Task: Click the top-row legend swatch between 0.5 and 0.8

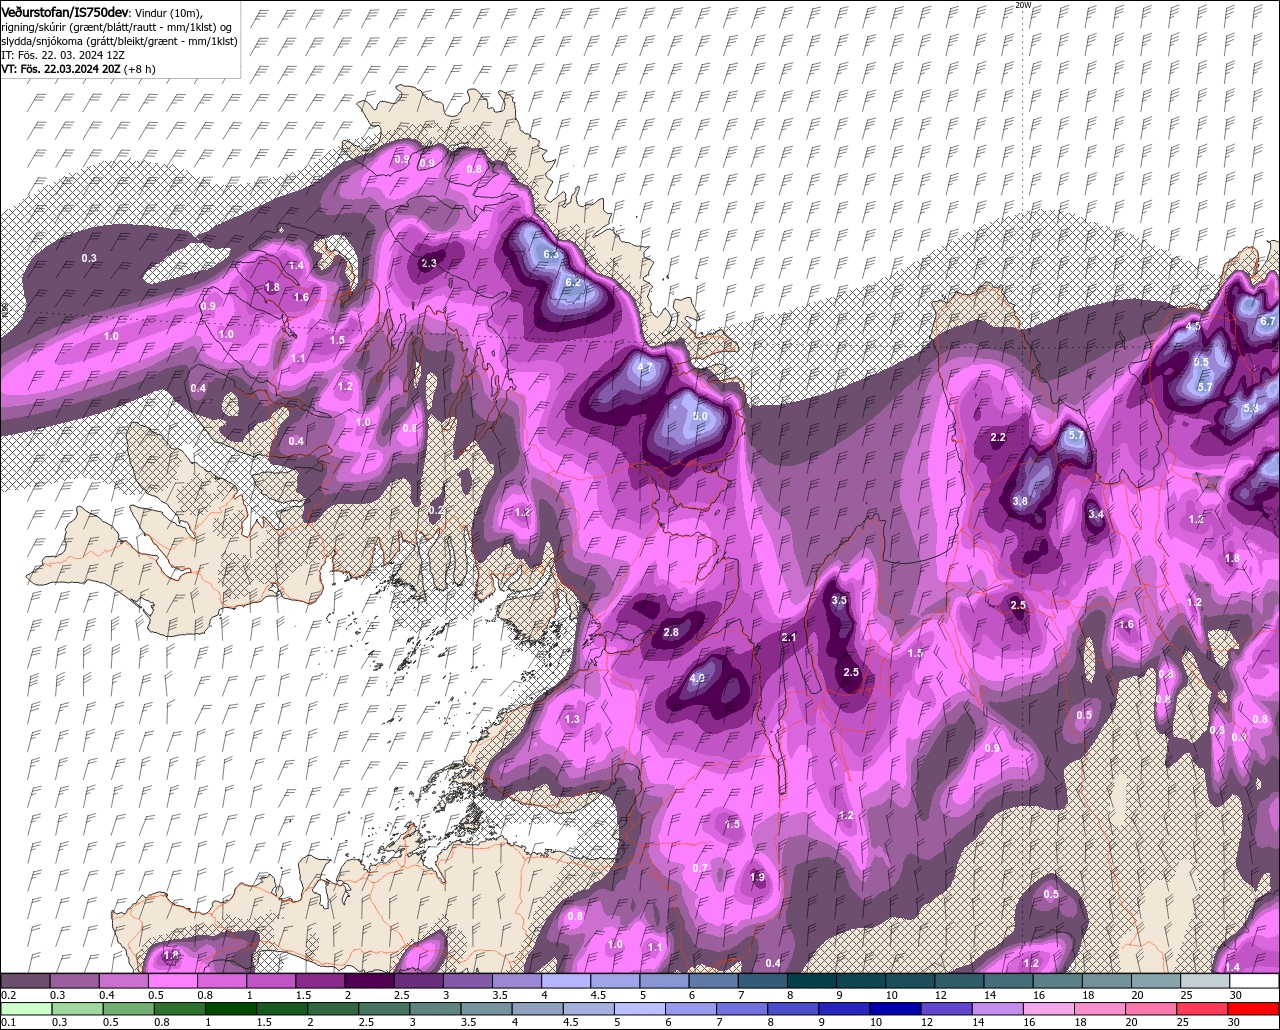Action: 172,981
